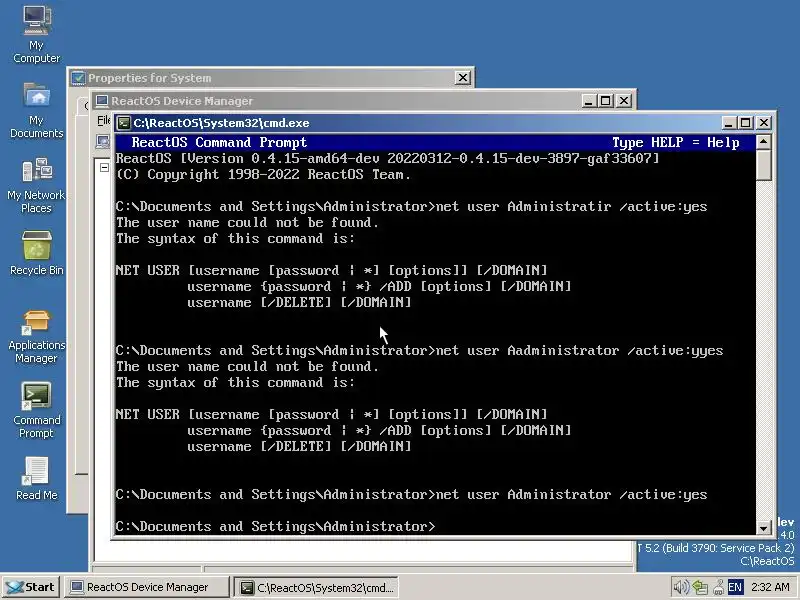Click the cmd.exe title bar system icon
The image size is (800, 600).
click(123, 123)
